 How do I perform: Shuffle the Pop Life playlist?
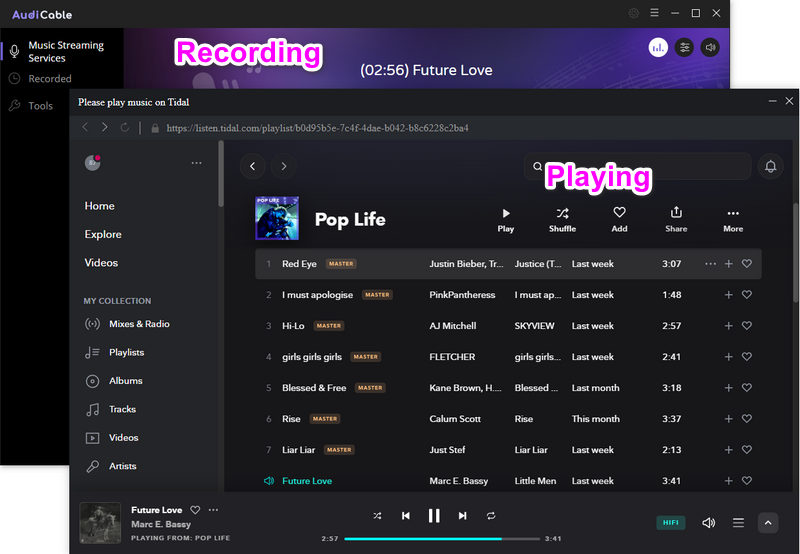(562, 220)
